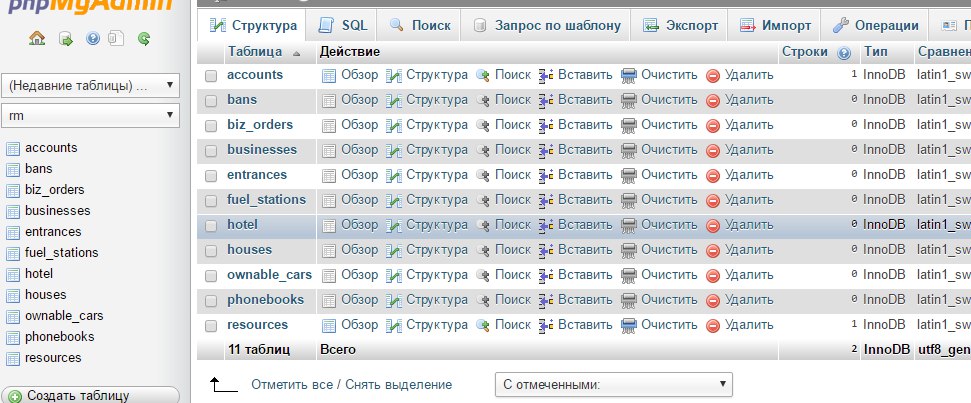
Task: Click delete icon in hotel row
Action: coord(713,225)
